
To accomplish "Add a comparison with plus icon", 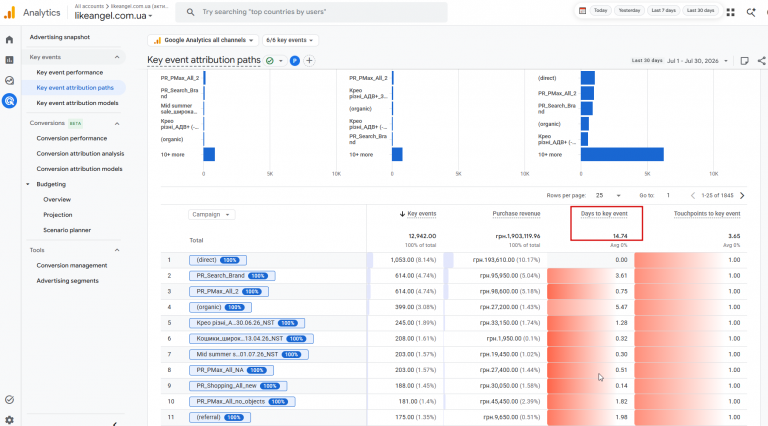I will [x=309, y=61].
